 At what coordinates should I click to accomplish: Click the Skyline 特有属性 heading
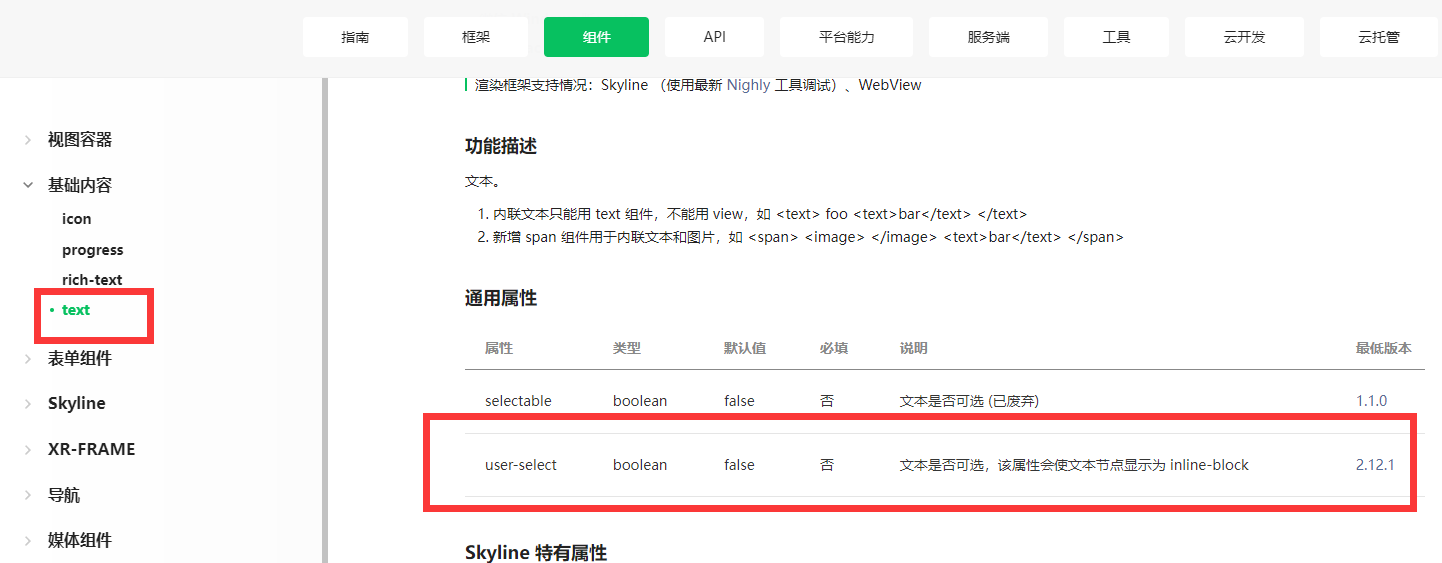coord(536,553)
